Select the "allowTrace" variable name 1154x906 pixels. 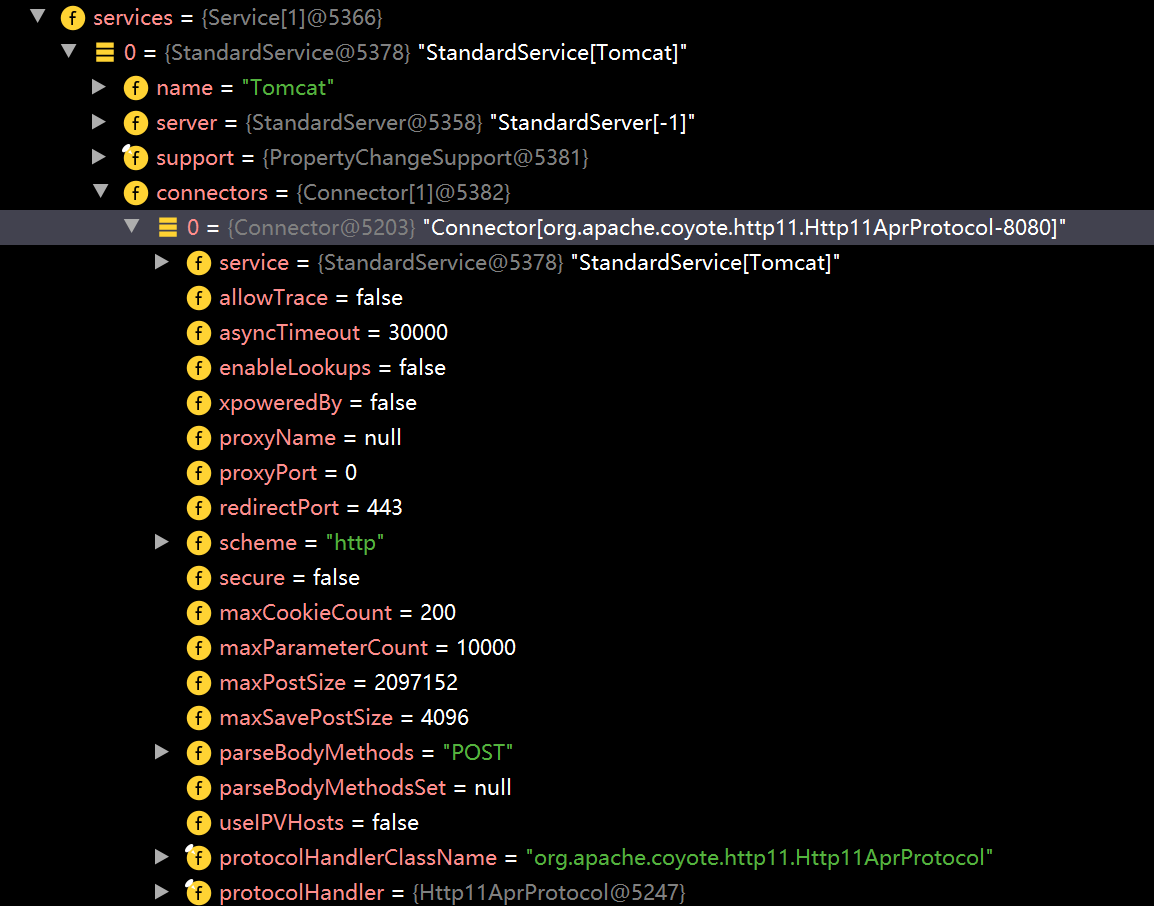click(x=274, y=297)
